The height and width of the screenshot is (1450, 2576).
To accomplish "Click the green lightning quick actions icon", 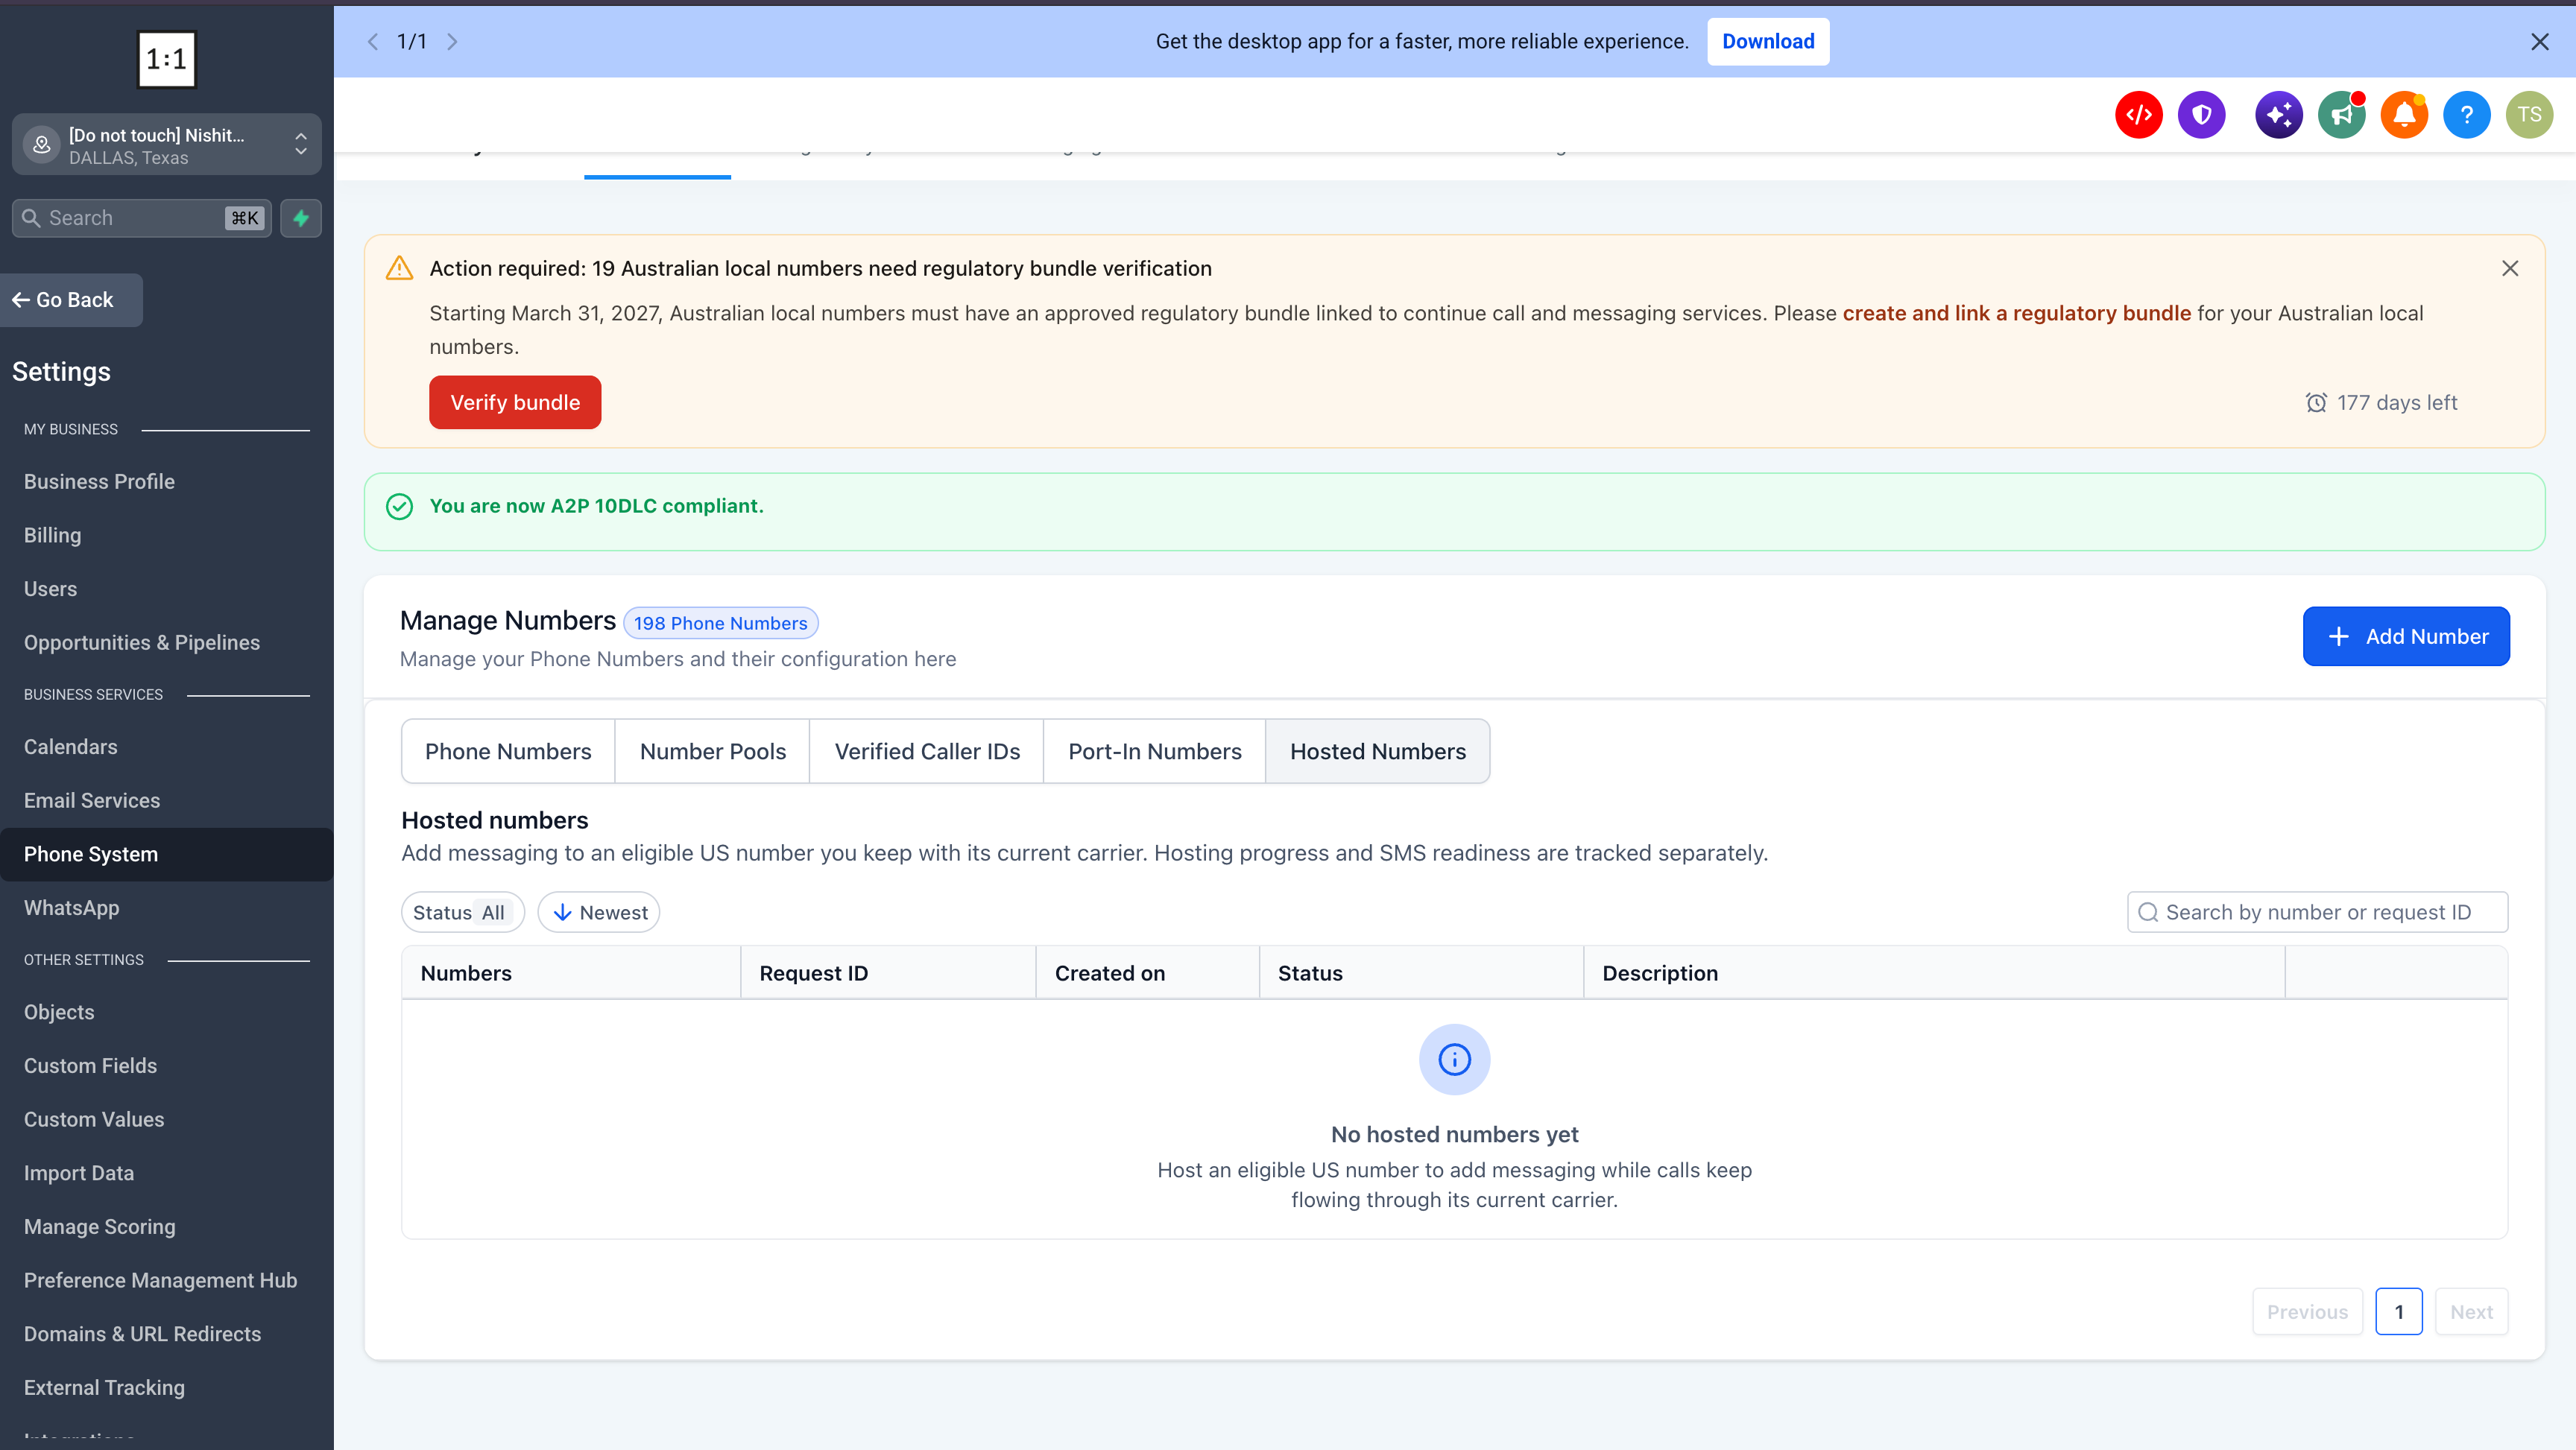I will pos(301,218).
